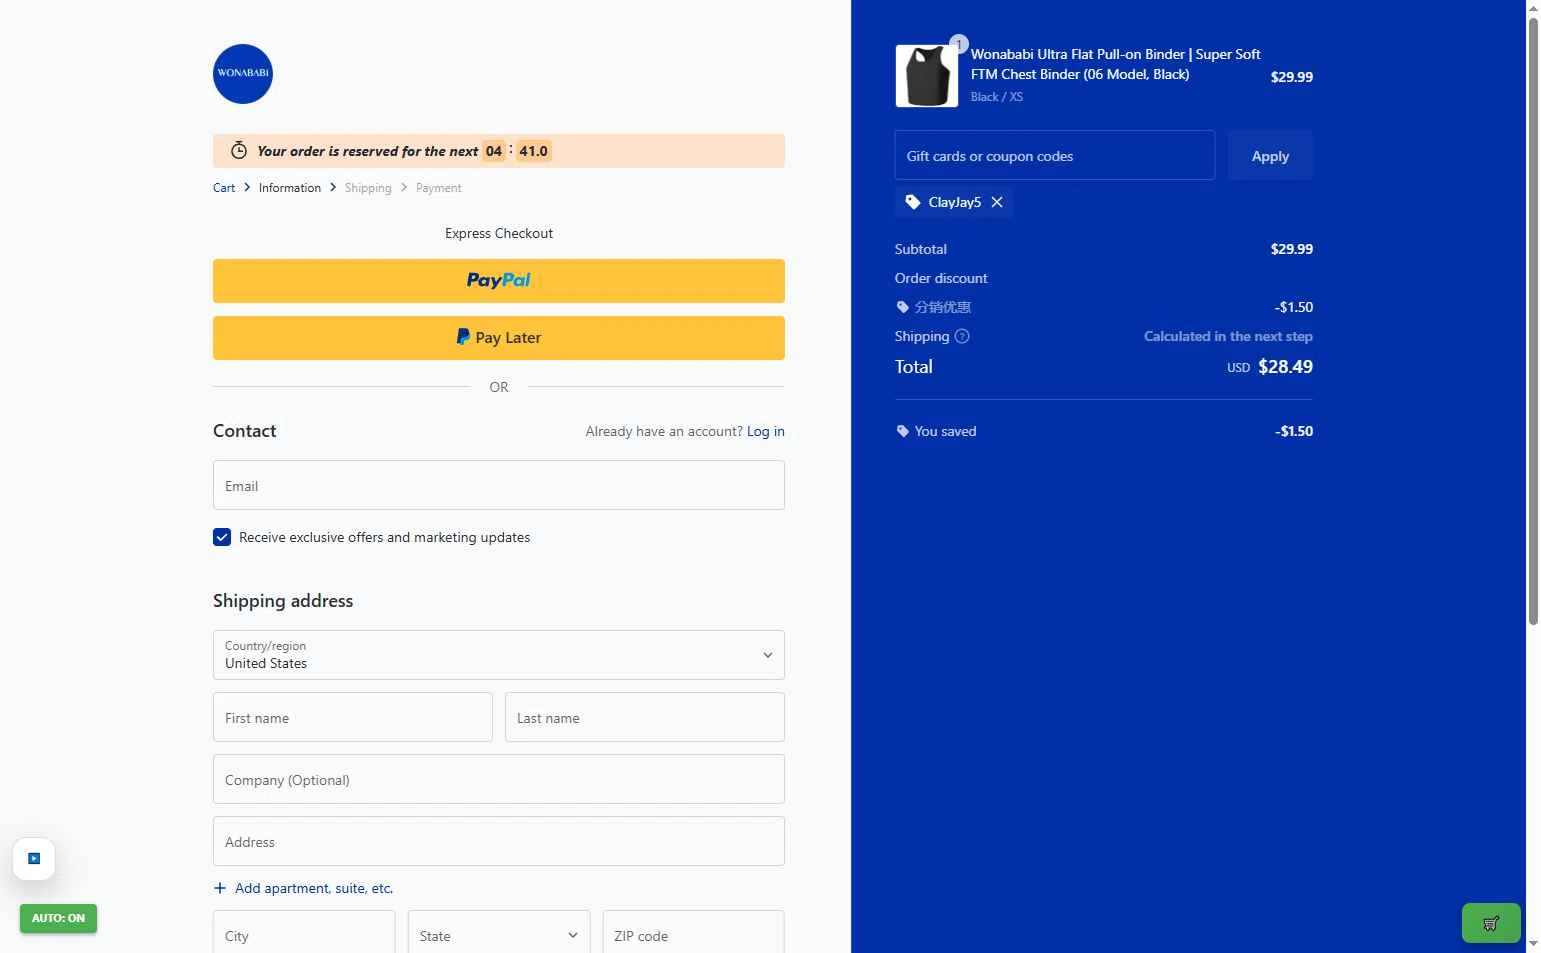The height and width of the screenshot is (953, 1541).
Task: Click the plus icon for apartment
Action: (x=220, y=888)
